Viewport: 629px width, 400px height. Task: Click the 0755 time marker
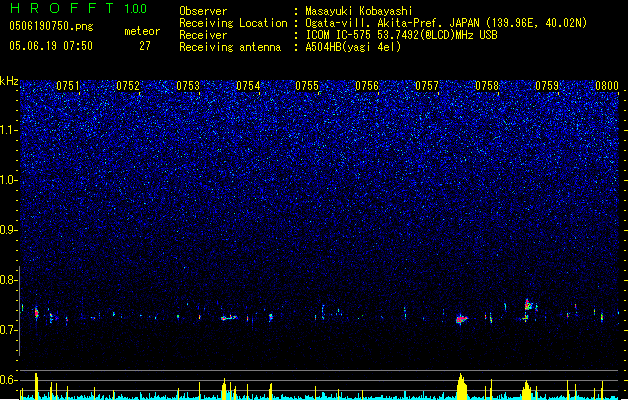tap(307, 86)
